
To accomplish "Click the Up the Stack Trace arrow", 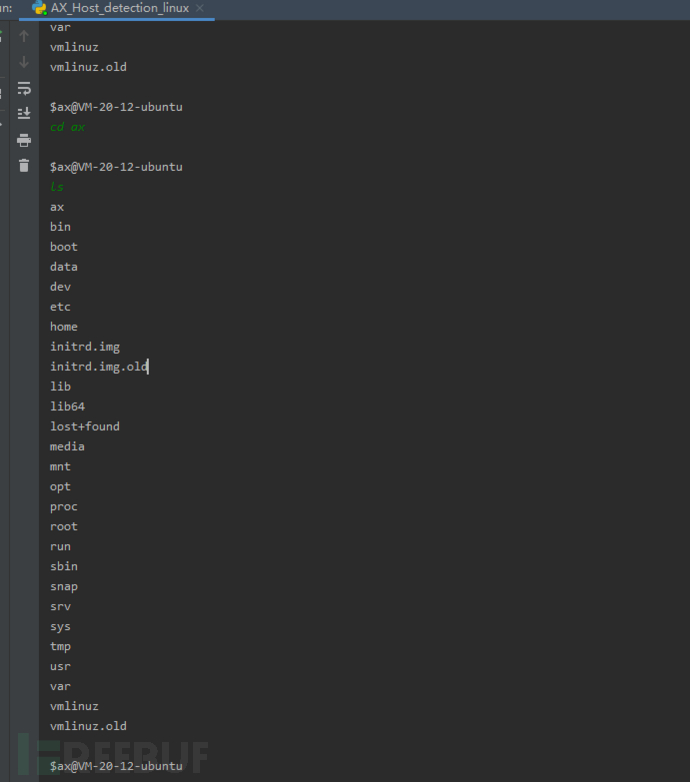I will click(x=24, y=36).
